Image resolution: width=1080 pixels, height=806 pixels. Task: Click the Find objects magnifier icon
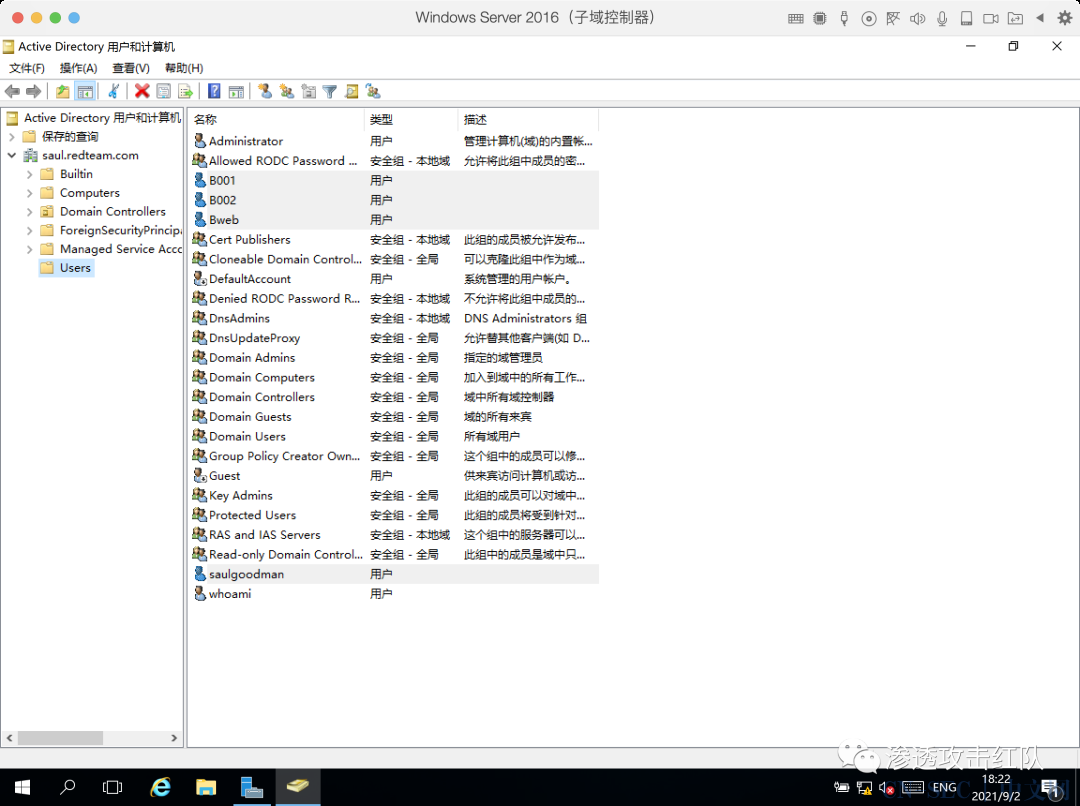coord(352,92)
